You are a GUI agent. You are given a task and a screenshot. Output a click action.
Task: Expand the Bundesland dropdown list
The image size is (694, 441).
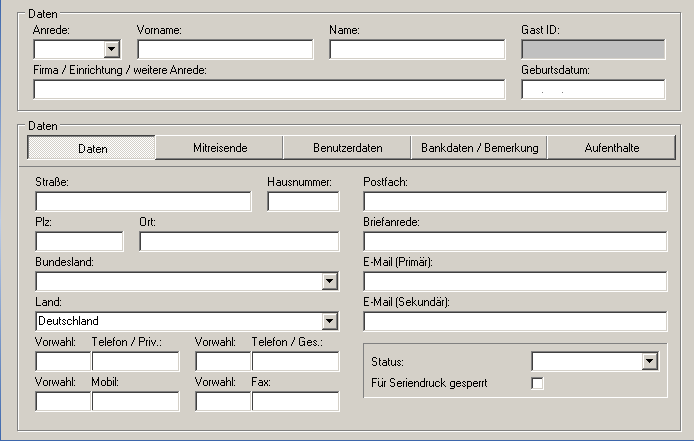330,282
